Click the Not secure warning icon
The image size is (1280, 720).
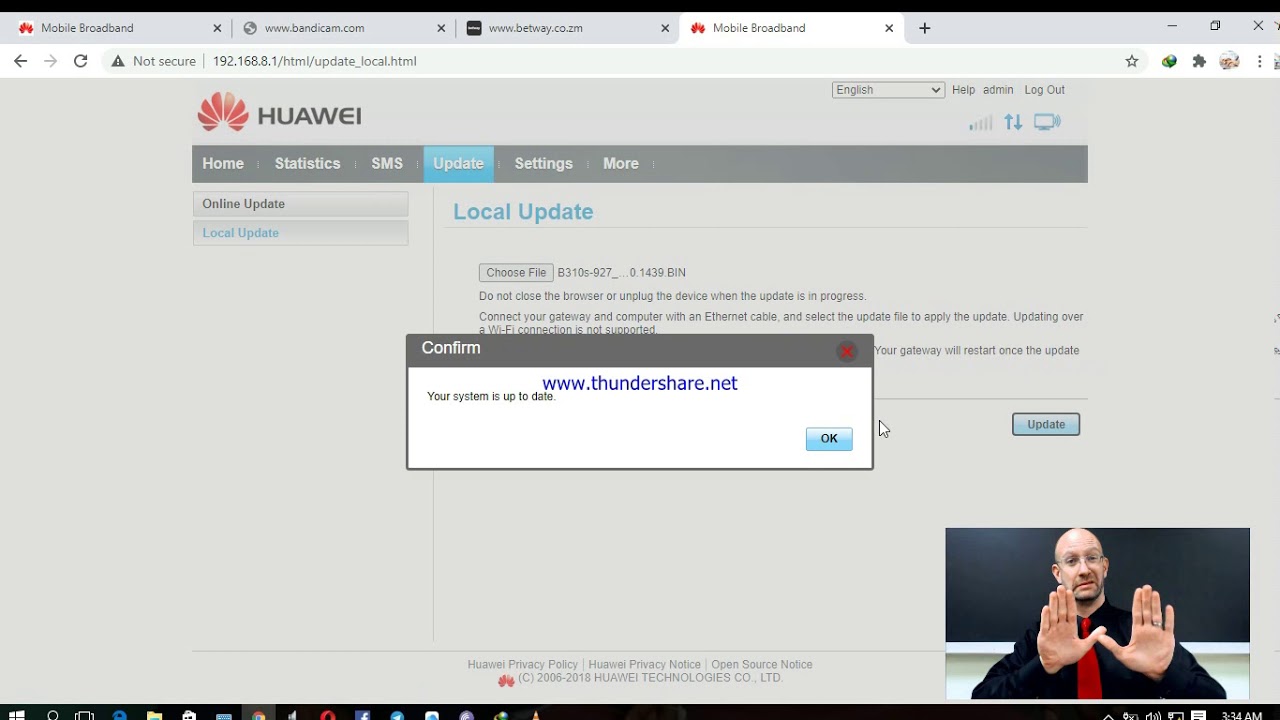tap(118, 61)
